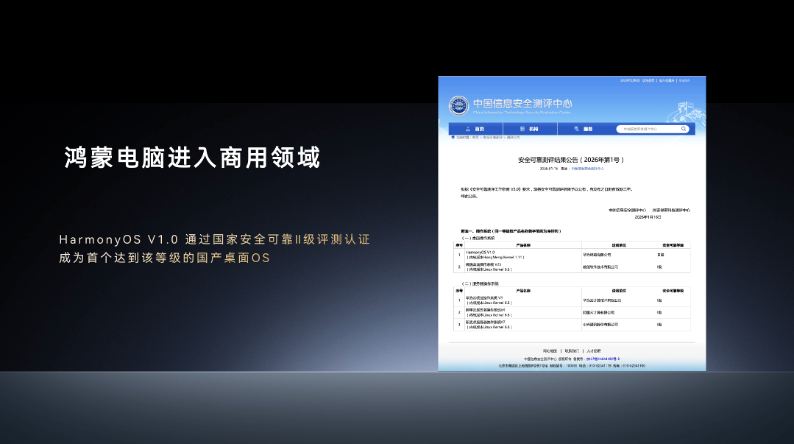Click the Great Wall illustration in page header
This screenshot has width=794, height=444.
pos(684,112)
